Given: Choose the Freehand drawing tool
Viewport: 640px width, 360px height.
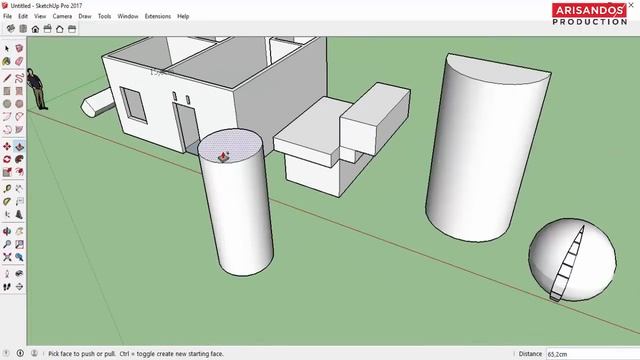Looking at the screenshot, I should tap(19, 78).
